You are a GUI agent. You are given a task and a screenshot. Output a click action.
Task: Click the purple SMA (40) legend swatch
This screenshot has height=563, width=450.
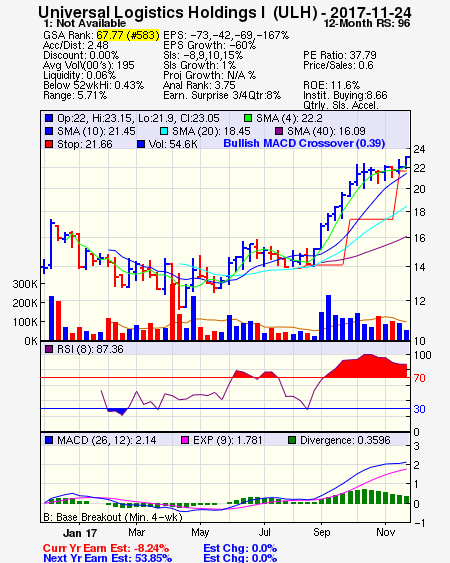click(x=279, y=131)
